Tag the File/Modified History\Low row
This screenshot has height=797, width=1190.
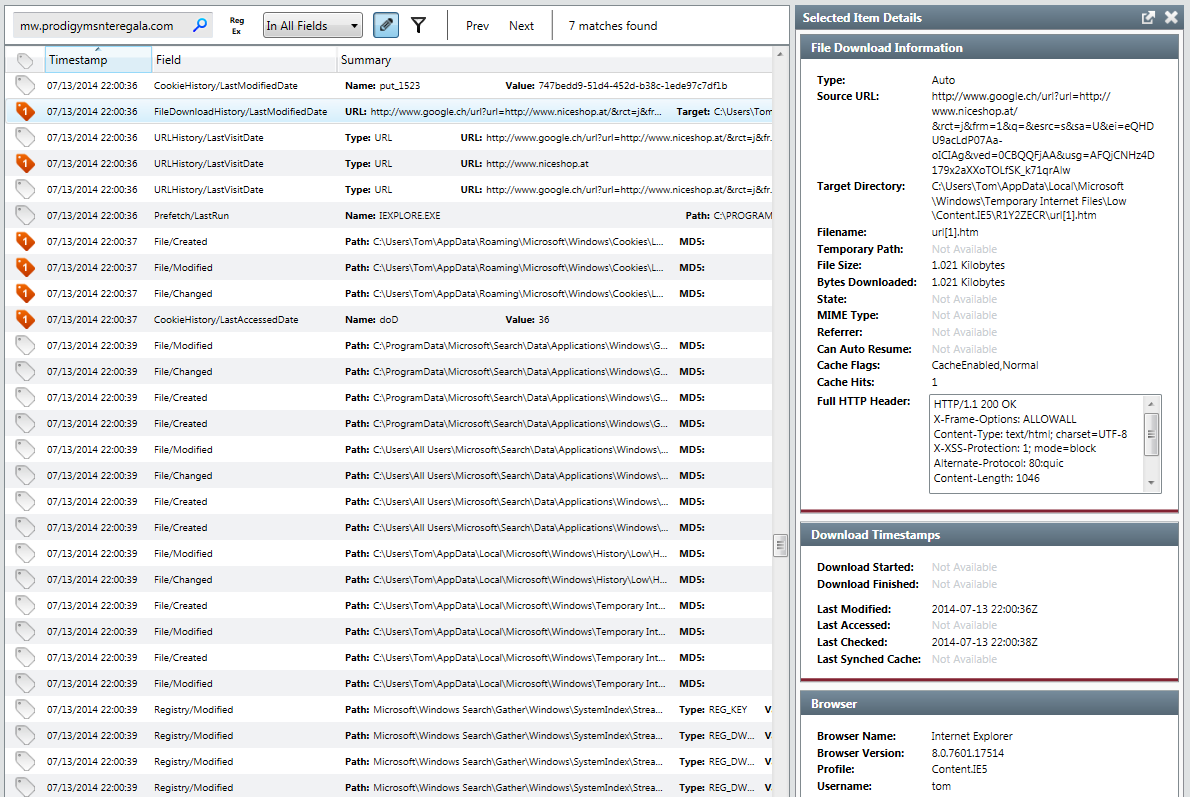(x=25, y=553)
